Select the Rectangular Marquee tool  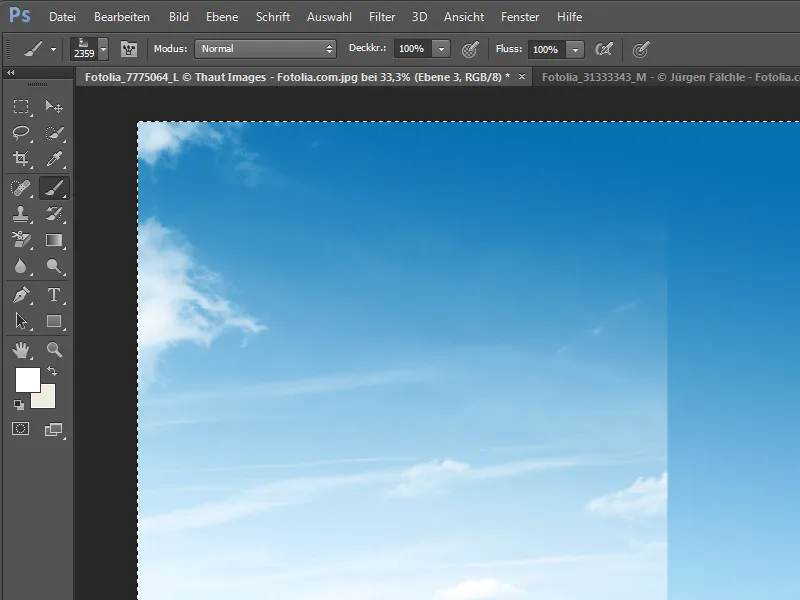(x=21, y=107)
